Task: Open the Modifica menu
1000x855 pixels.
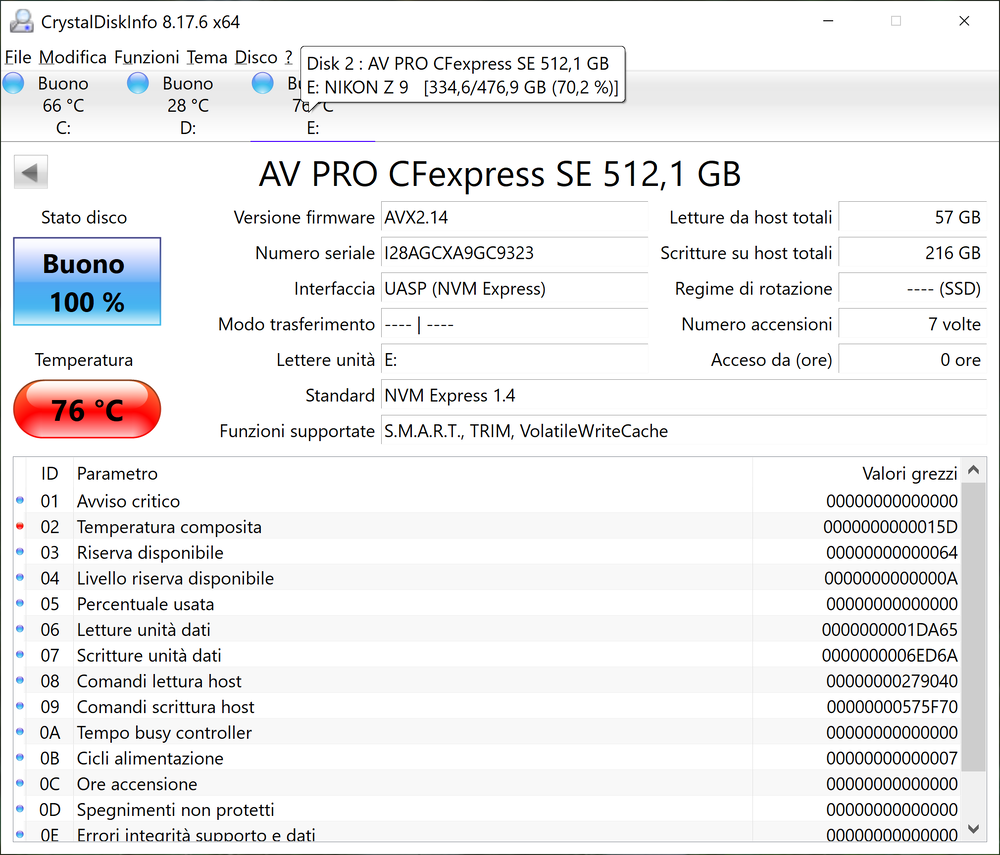Action: (x=73, y=57)
